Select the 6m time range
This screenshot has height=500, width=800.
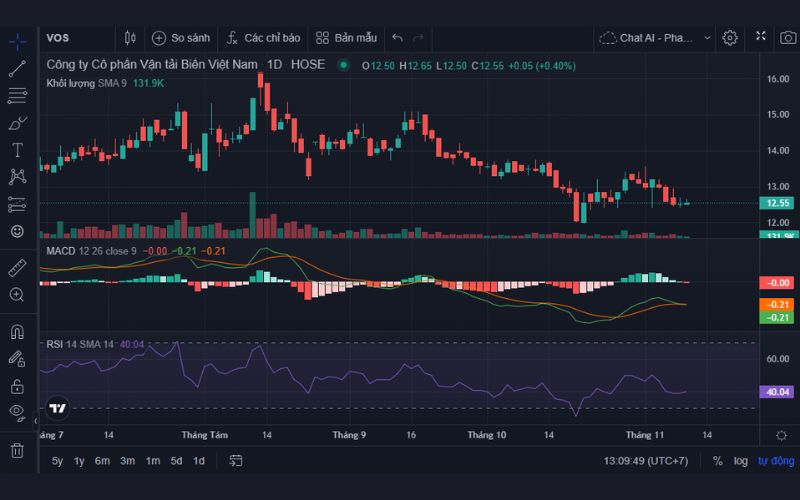[102, 461]
